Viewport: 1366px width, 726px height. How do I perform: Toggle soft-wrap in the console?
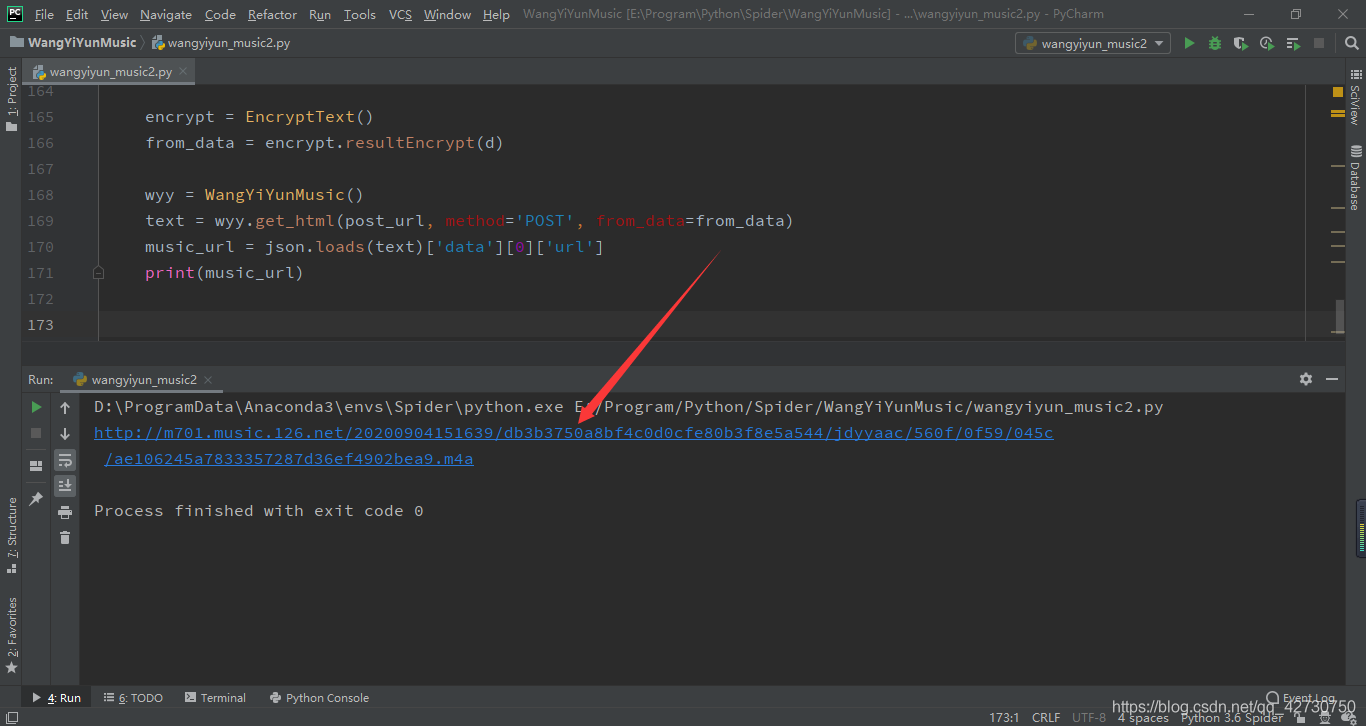[x=65, y=460]
